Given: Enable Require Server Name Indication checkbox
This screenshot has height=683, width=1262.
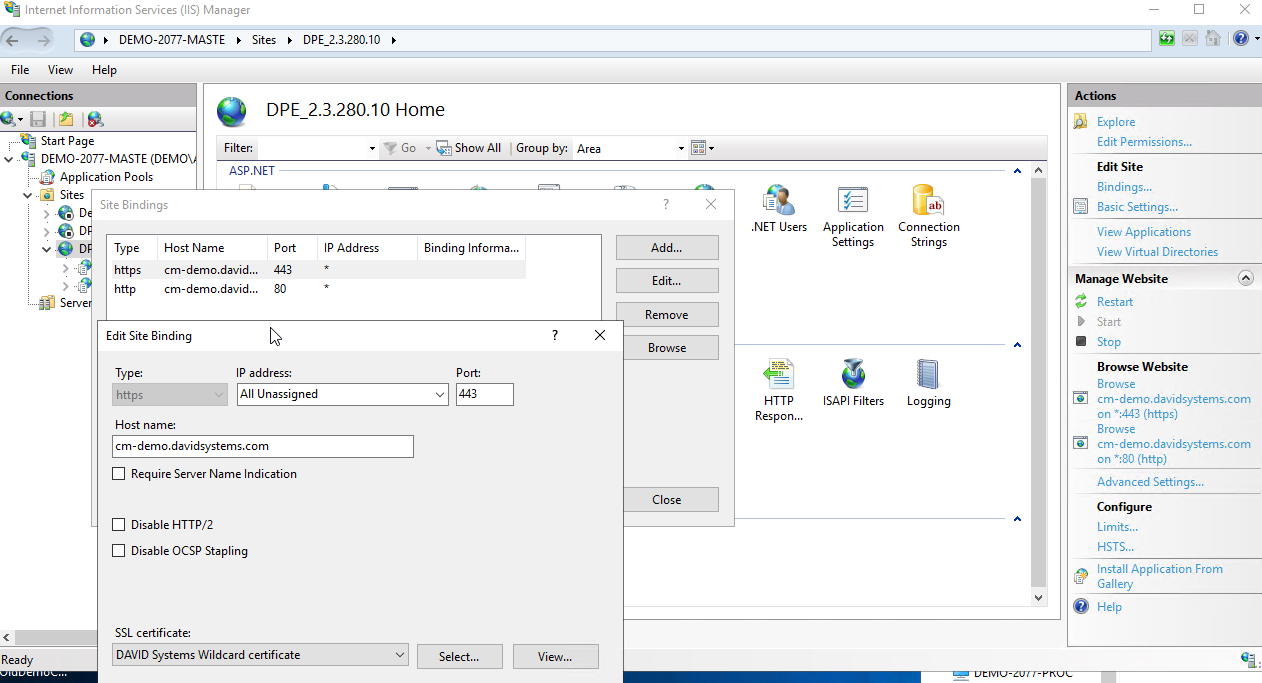Looking at the screenshot, I should tap(119, 474).
